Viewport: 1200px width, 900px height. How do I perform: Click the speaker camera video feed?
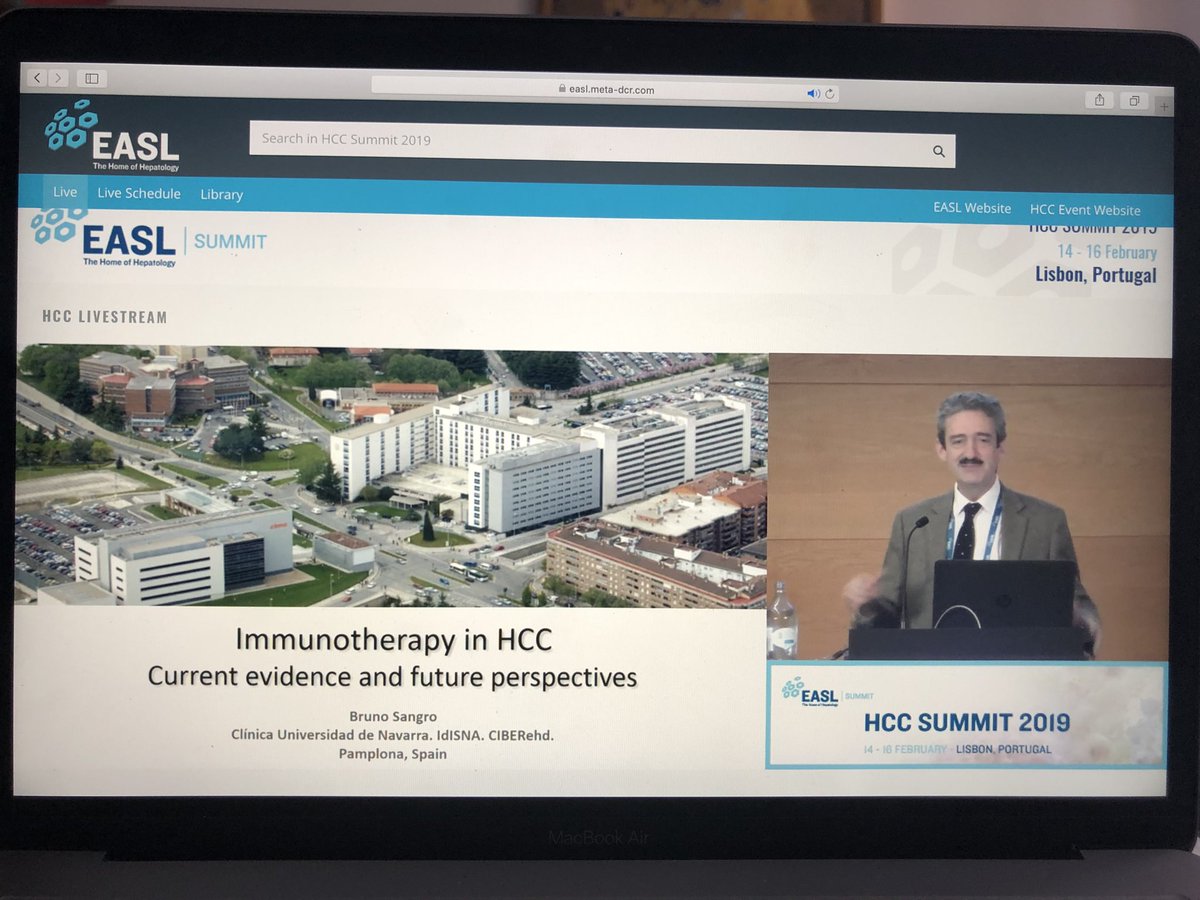[968, 505]
